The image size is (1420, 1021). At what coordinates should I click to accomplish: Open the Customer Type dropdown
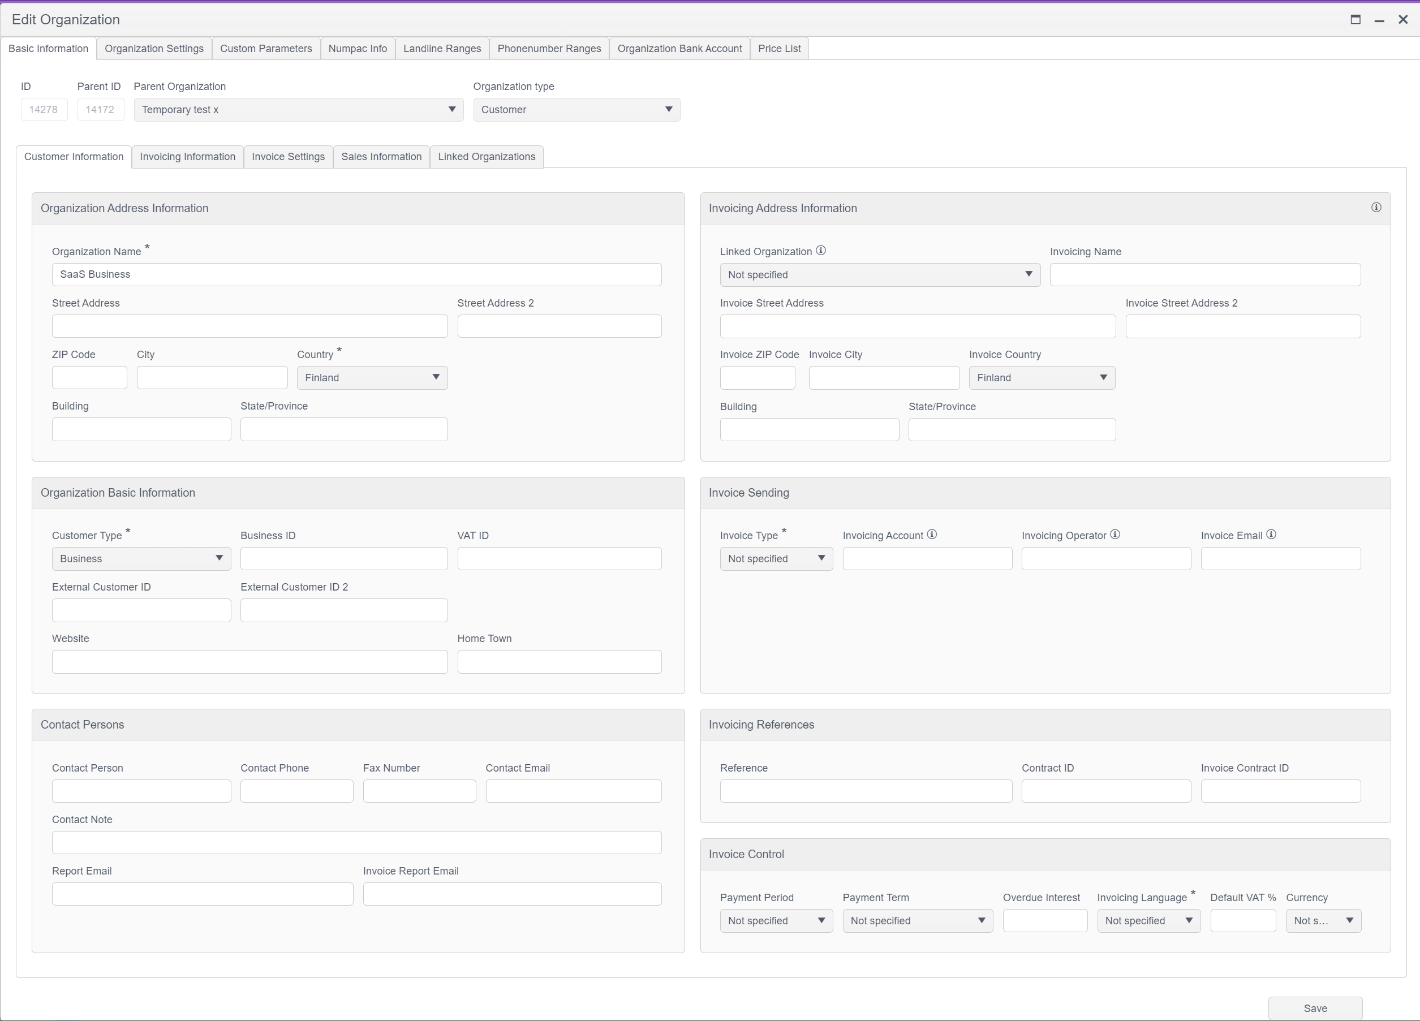coord(141,559)
